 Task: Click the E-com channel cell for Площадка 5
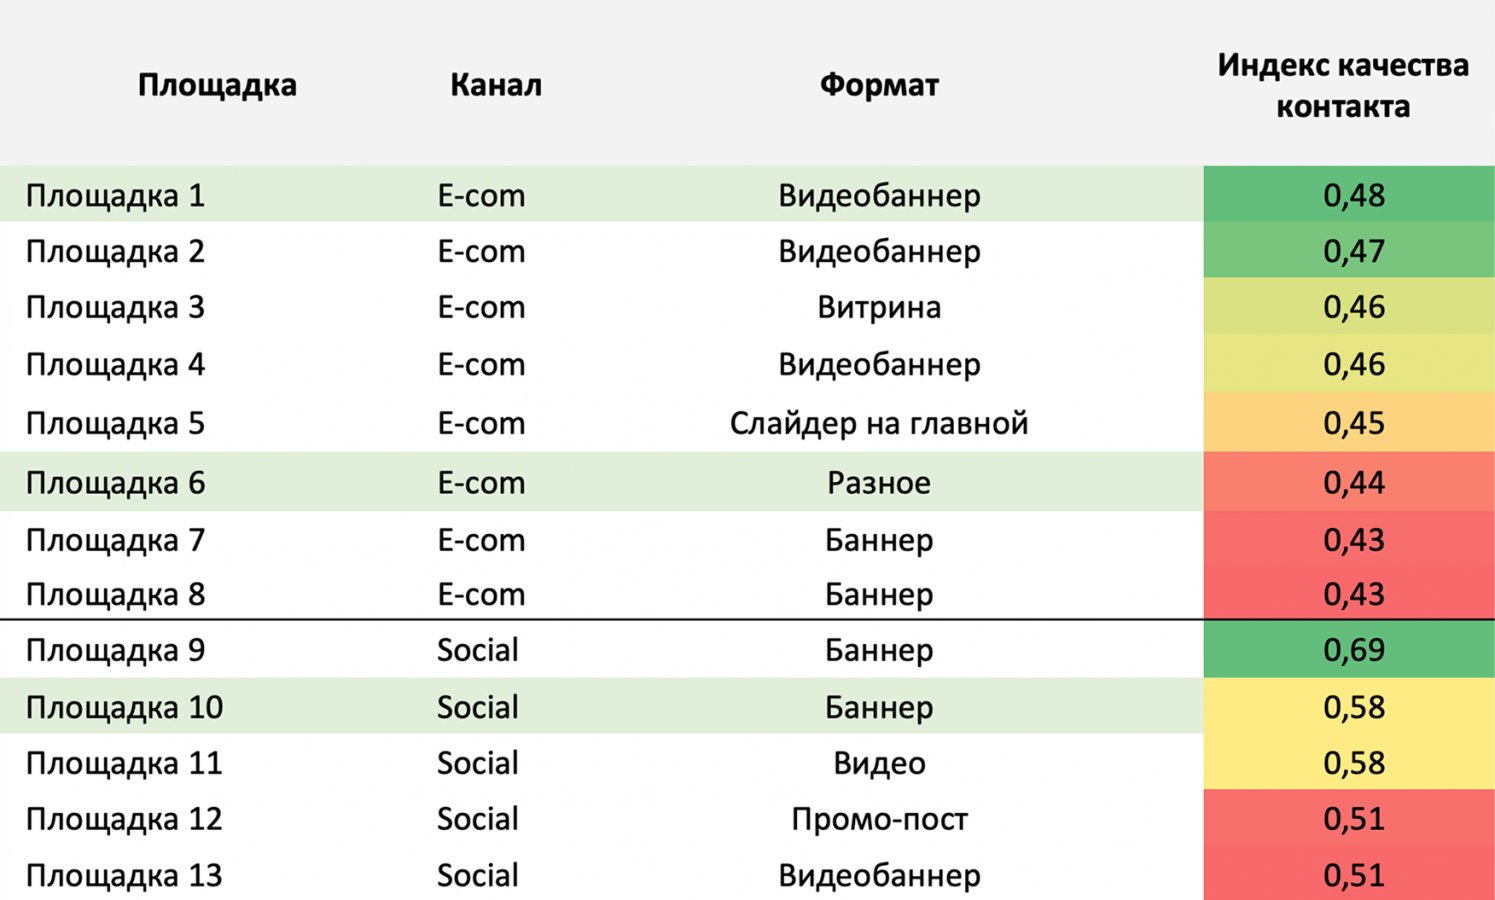tap(481, 423)
